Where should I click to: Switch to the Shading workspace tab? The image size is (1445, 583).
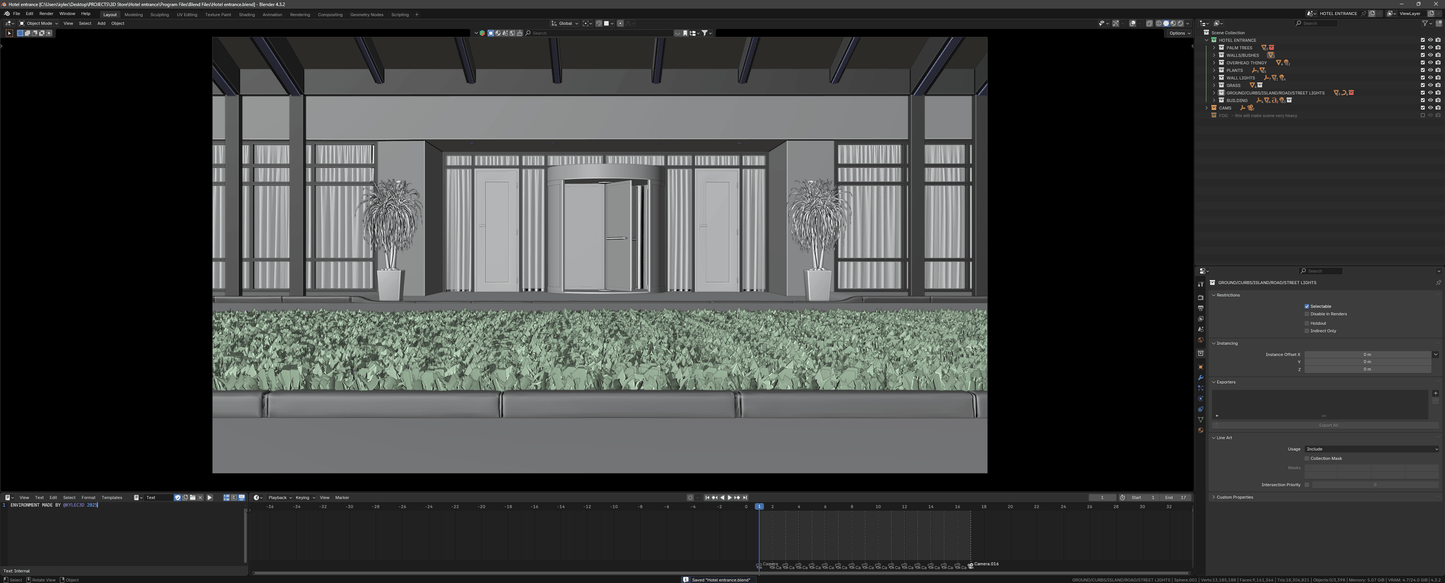tap(246, 14)
